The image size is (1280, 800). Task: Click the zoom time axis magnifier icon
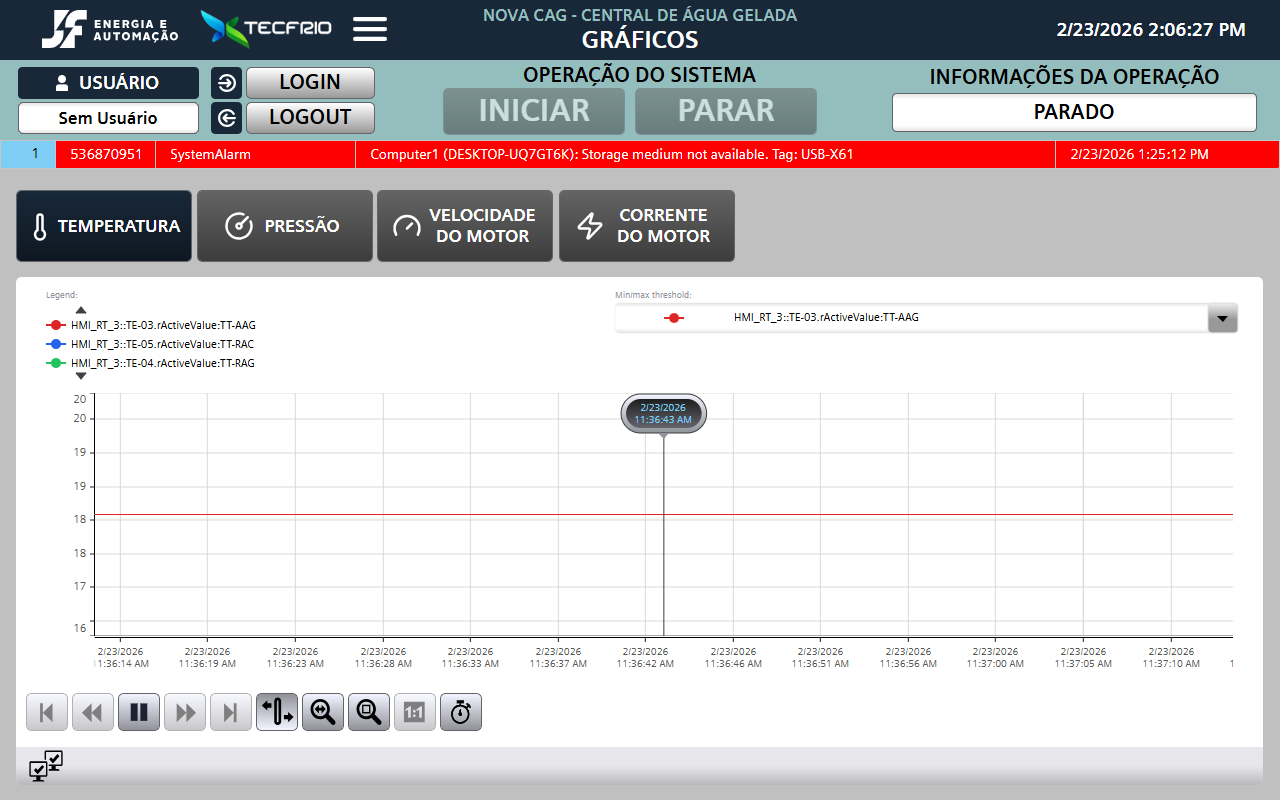tap(323, 712)
